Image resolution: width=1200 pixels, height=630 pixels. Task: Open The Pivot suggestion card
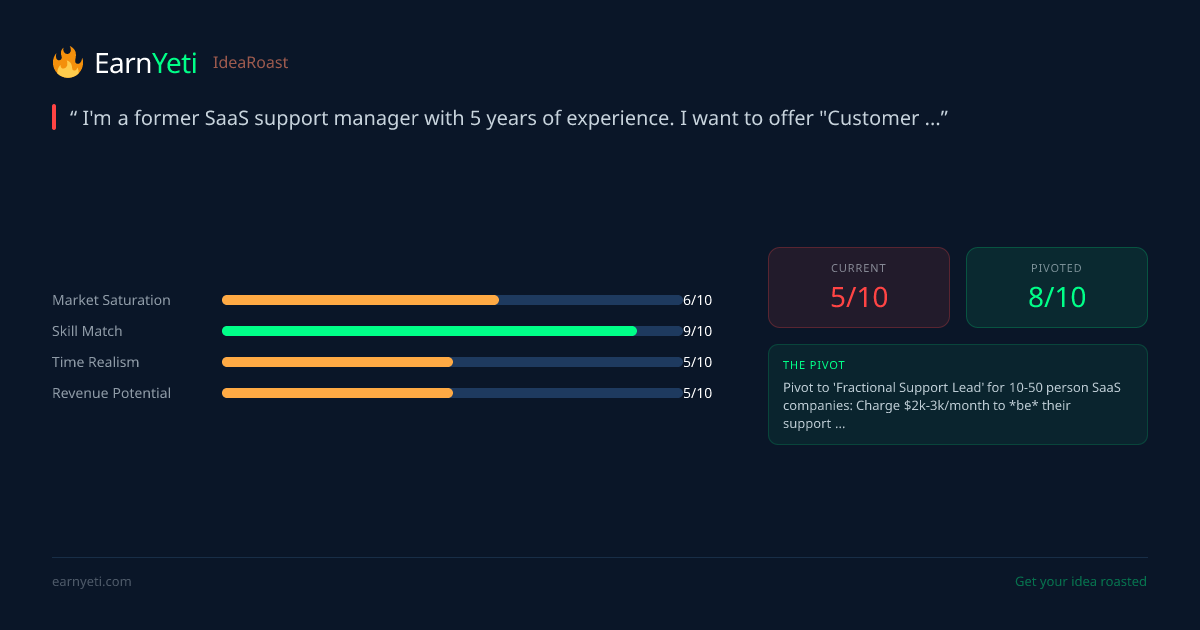point(957,395)
